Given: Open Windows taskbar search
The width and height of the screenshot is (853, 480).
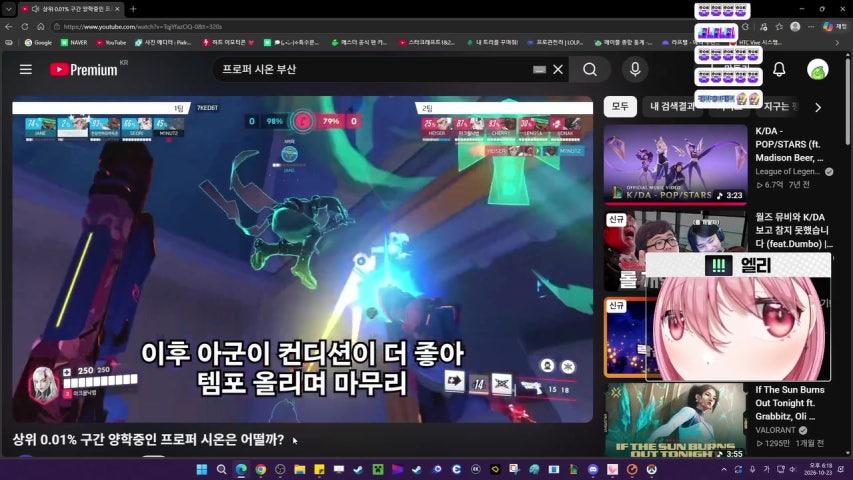Looking at the screenshot, I should (221, 469).
